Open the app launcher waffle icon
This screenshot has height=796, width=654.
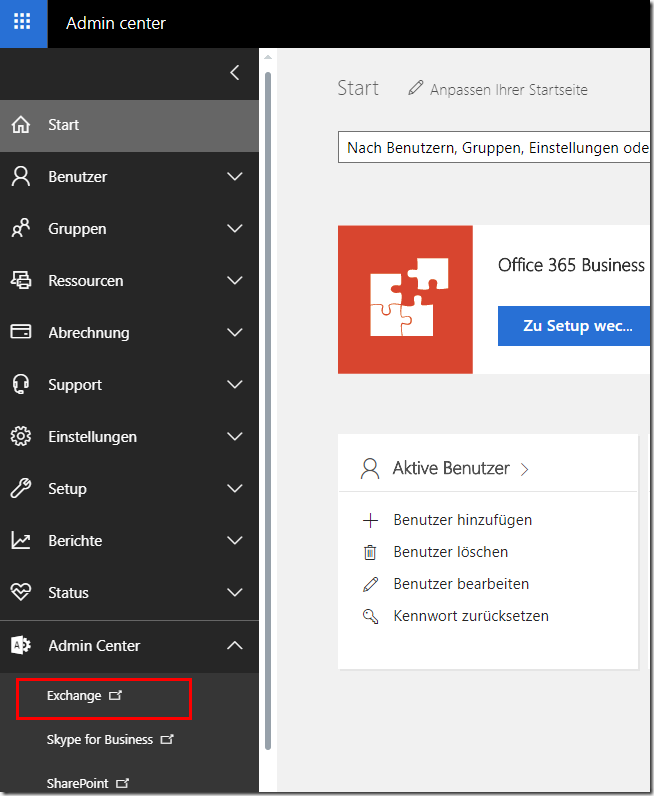point(22,23)
